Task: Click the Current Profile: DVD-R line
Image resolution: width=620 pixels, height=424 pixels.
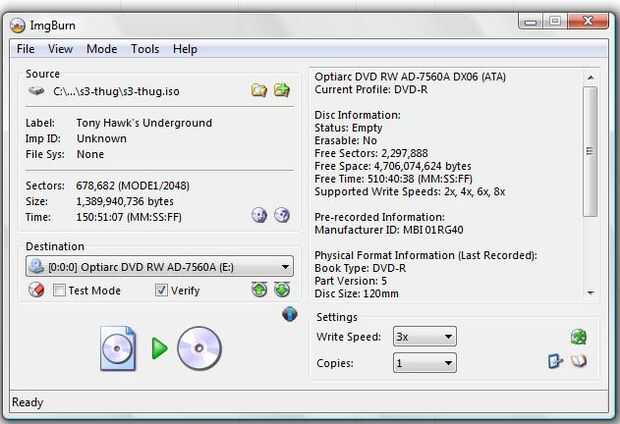Action: [371, 89]
